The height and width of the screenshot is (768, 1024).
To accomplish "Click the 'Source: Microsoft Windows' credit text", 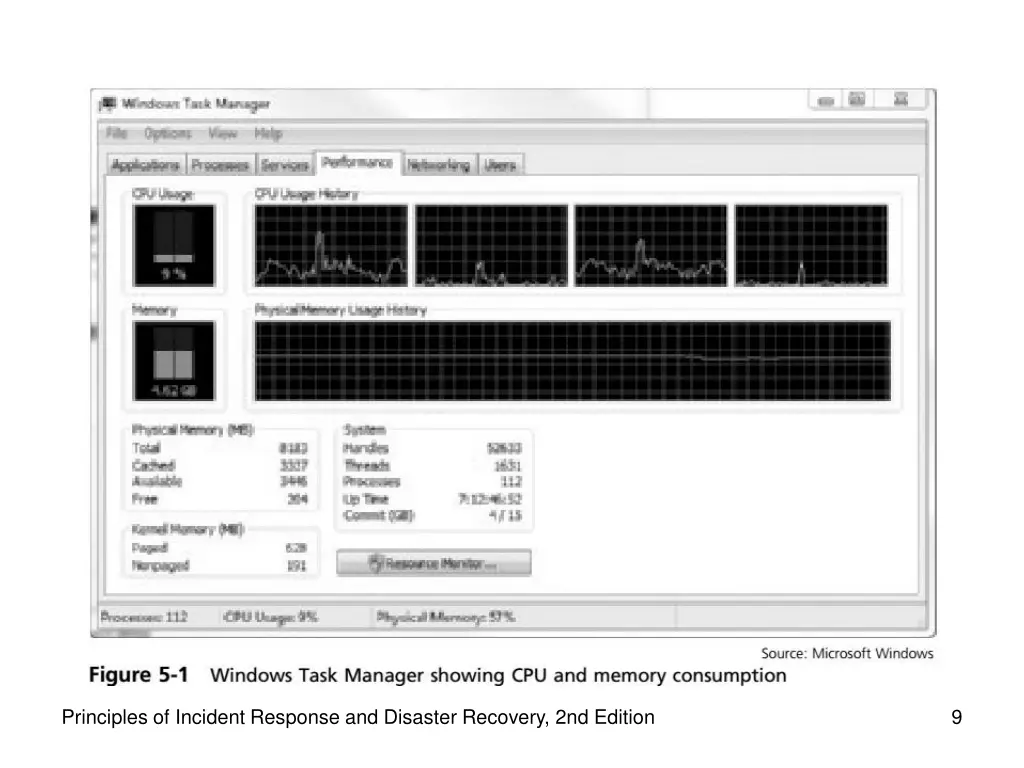I will point(847,653).
